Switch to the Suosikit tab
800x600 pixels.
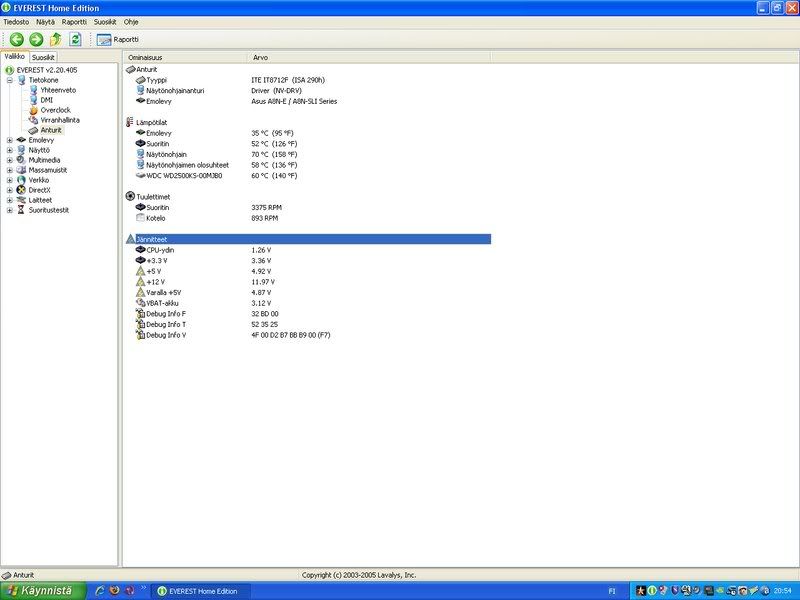click(44, 58)
